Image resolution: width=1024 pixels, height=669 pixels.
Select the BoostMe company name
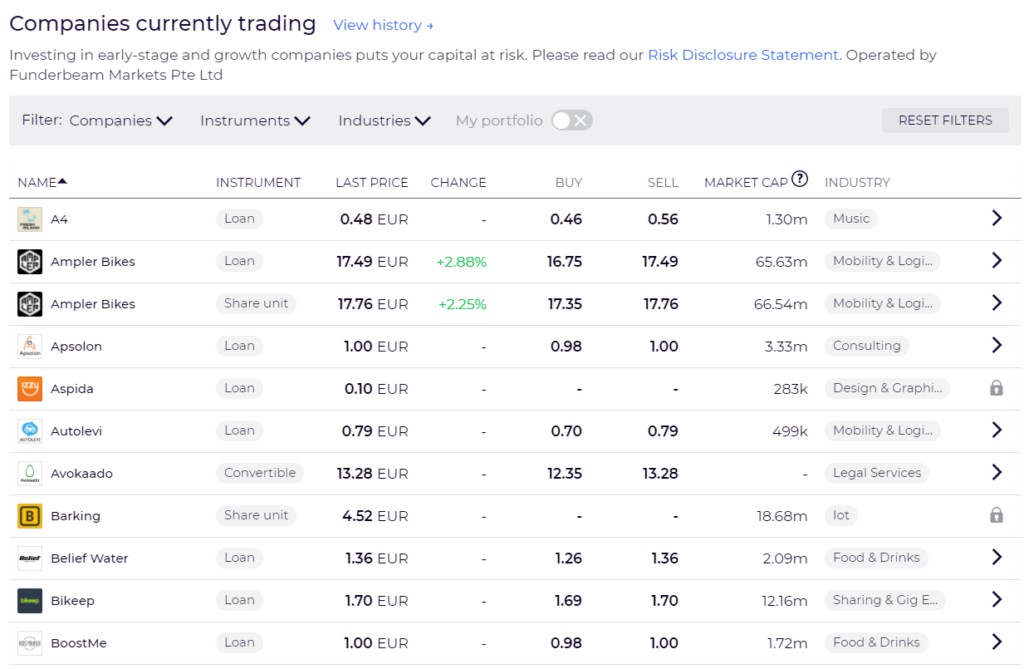[78, 644]
